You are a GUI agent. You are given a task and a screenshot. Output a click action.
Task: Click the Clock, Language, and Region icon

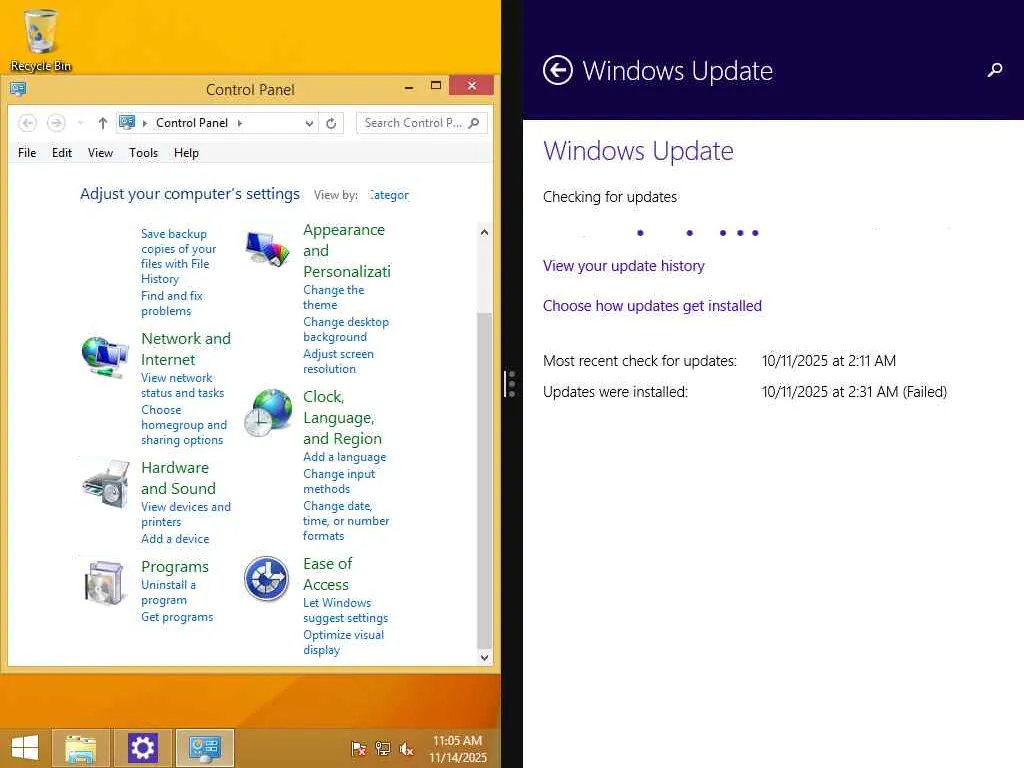click(x=268, y=413)
